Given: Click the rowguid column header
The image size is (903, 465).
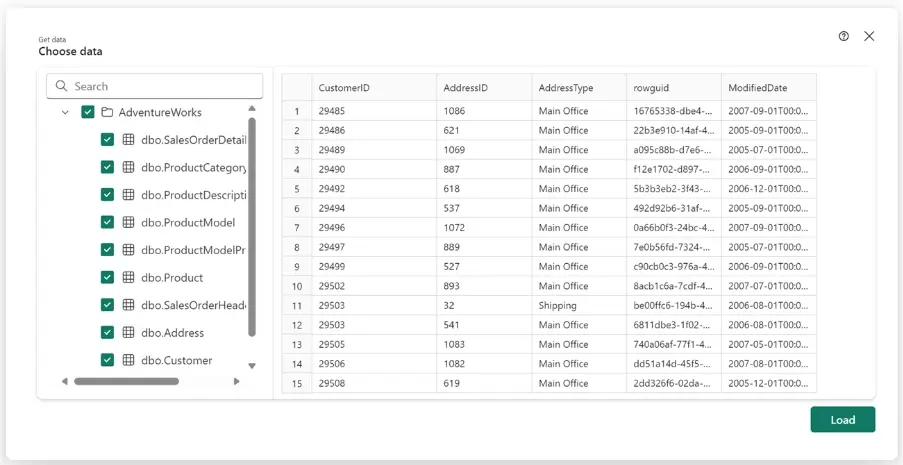Looking at the screenshot, I should [x=674, y=88].
